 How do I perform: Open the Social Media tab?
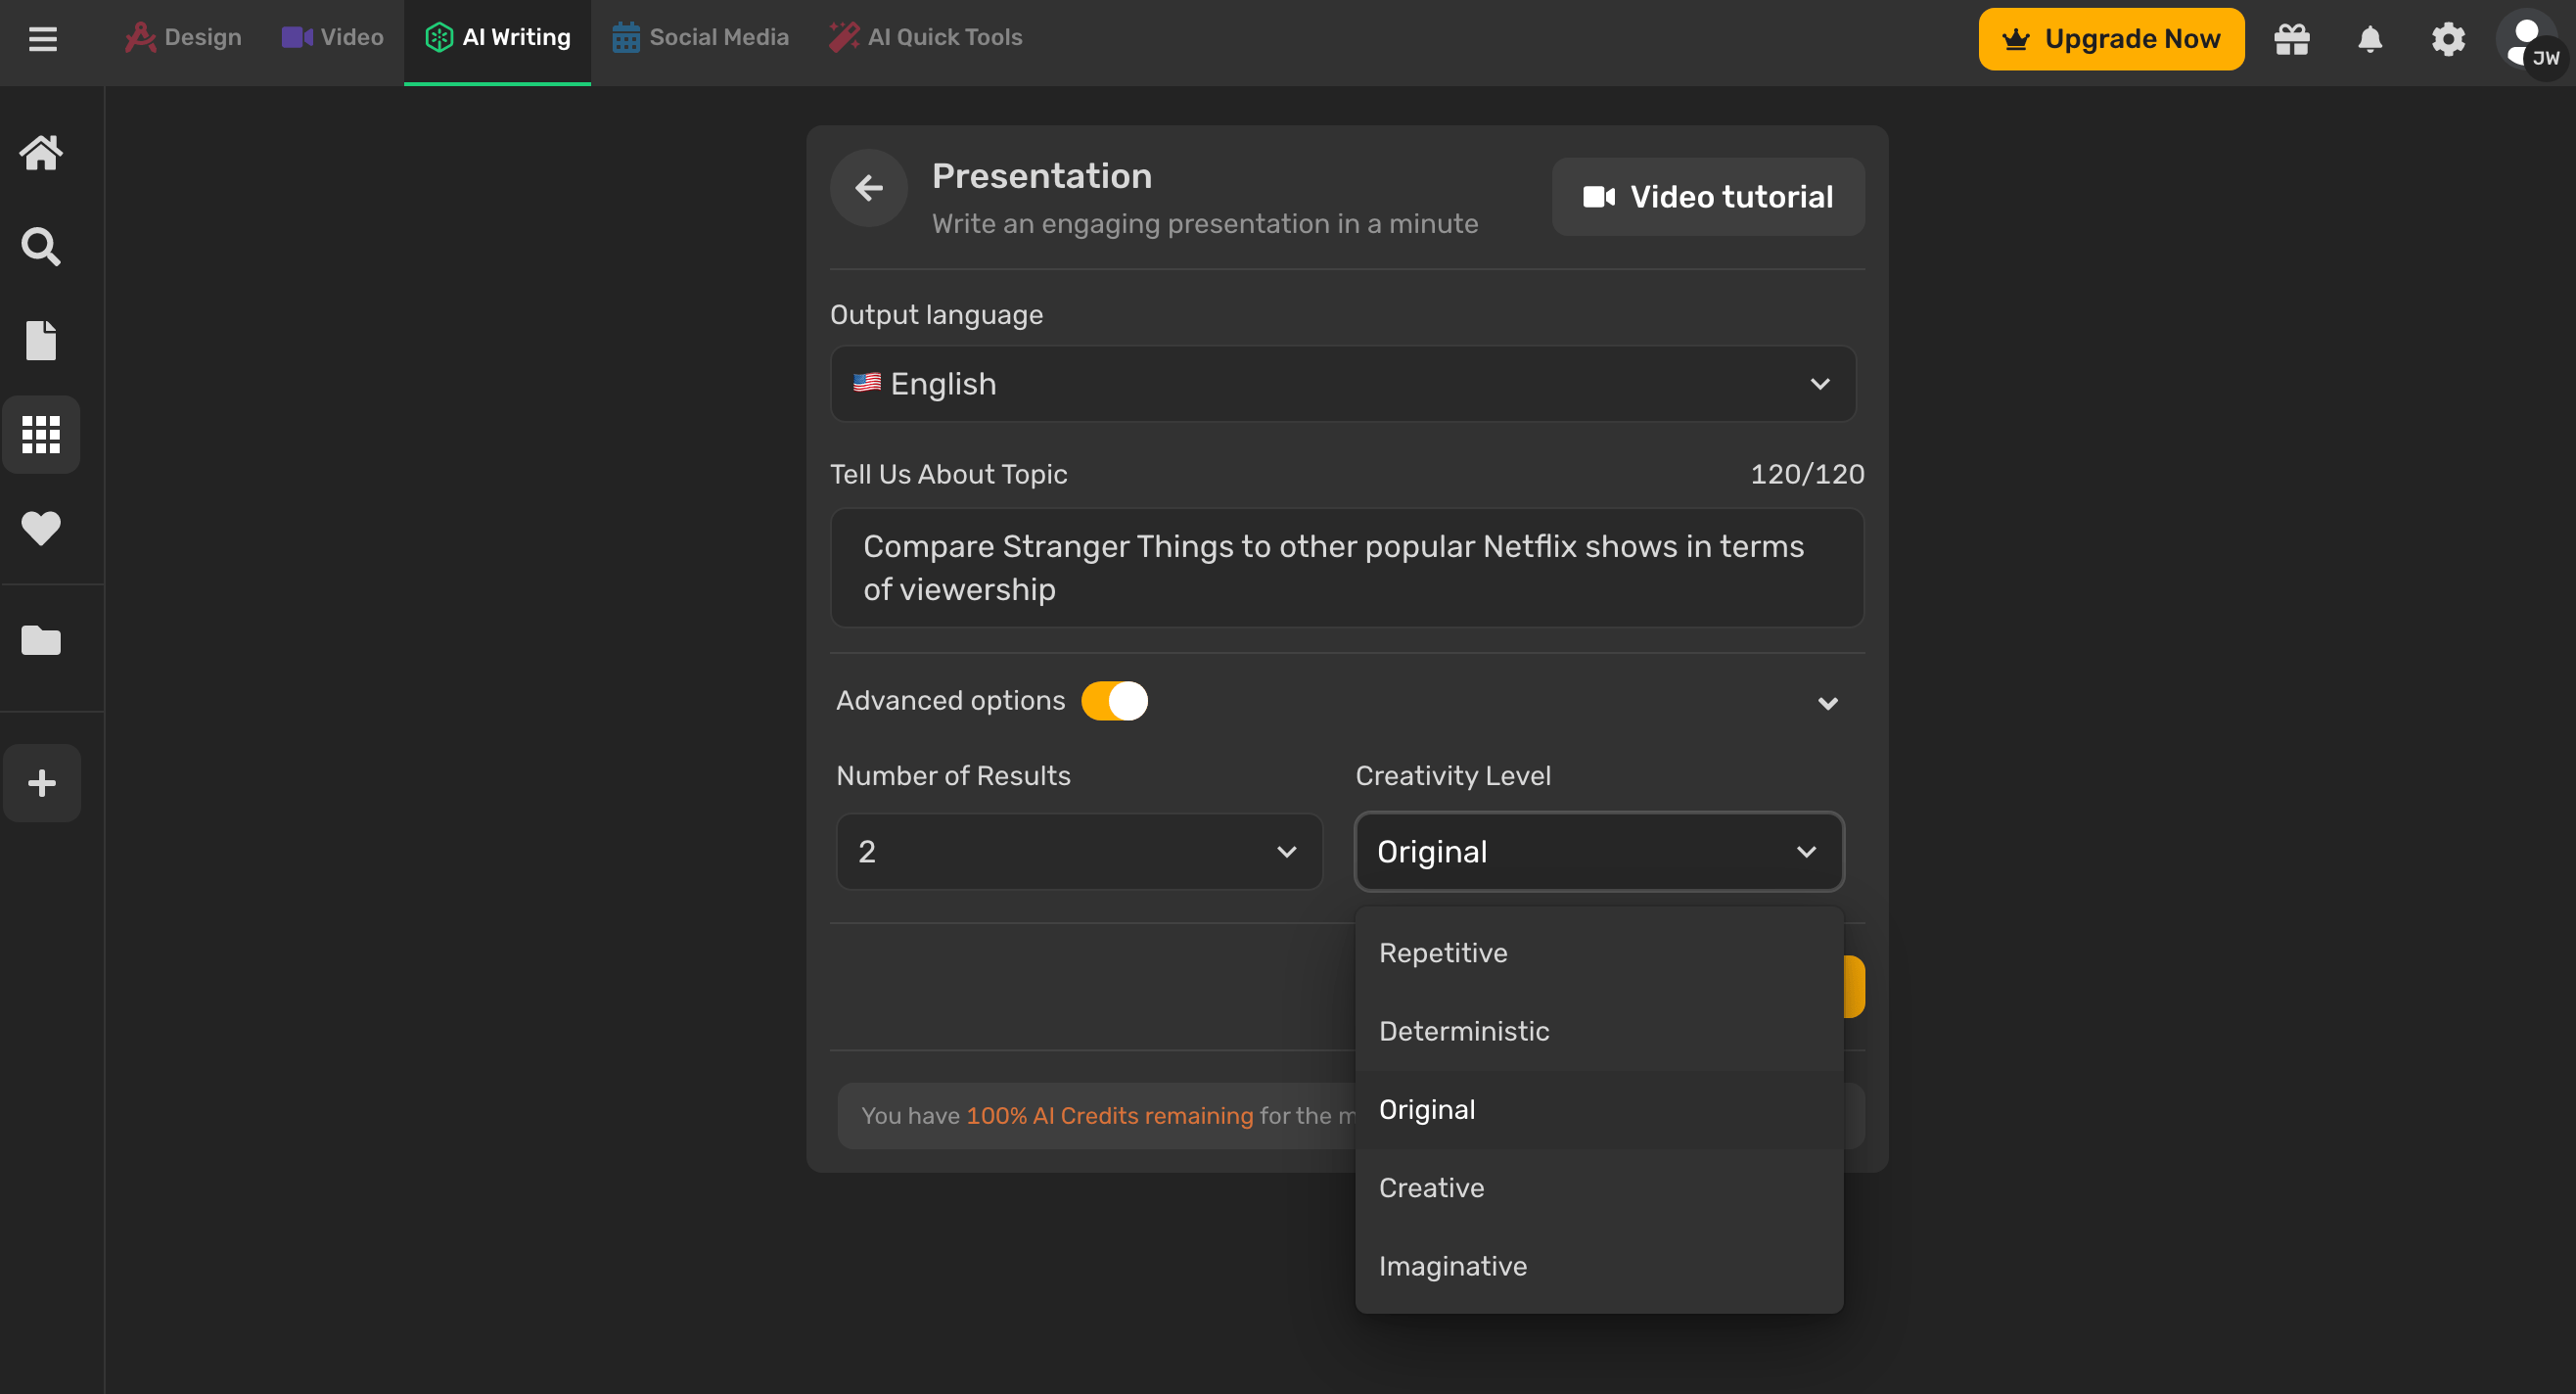click(700, 37)
